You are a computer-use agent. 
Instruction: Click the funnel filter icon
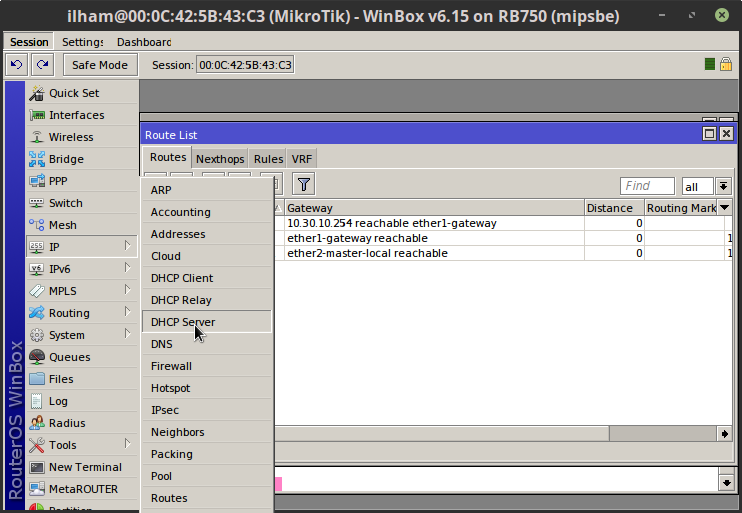tap(304, 185)
